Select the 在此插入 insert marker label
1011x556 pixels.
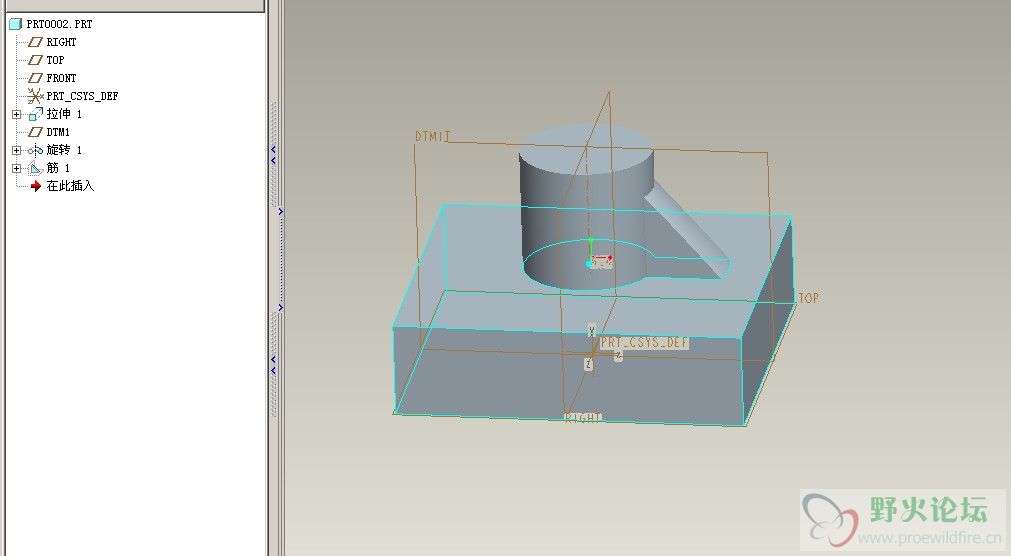pos(70,186)
